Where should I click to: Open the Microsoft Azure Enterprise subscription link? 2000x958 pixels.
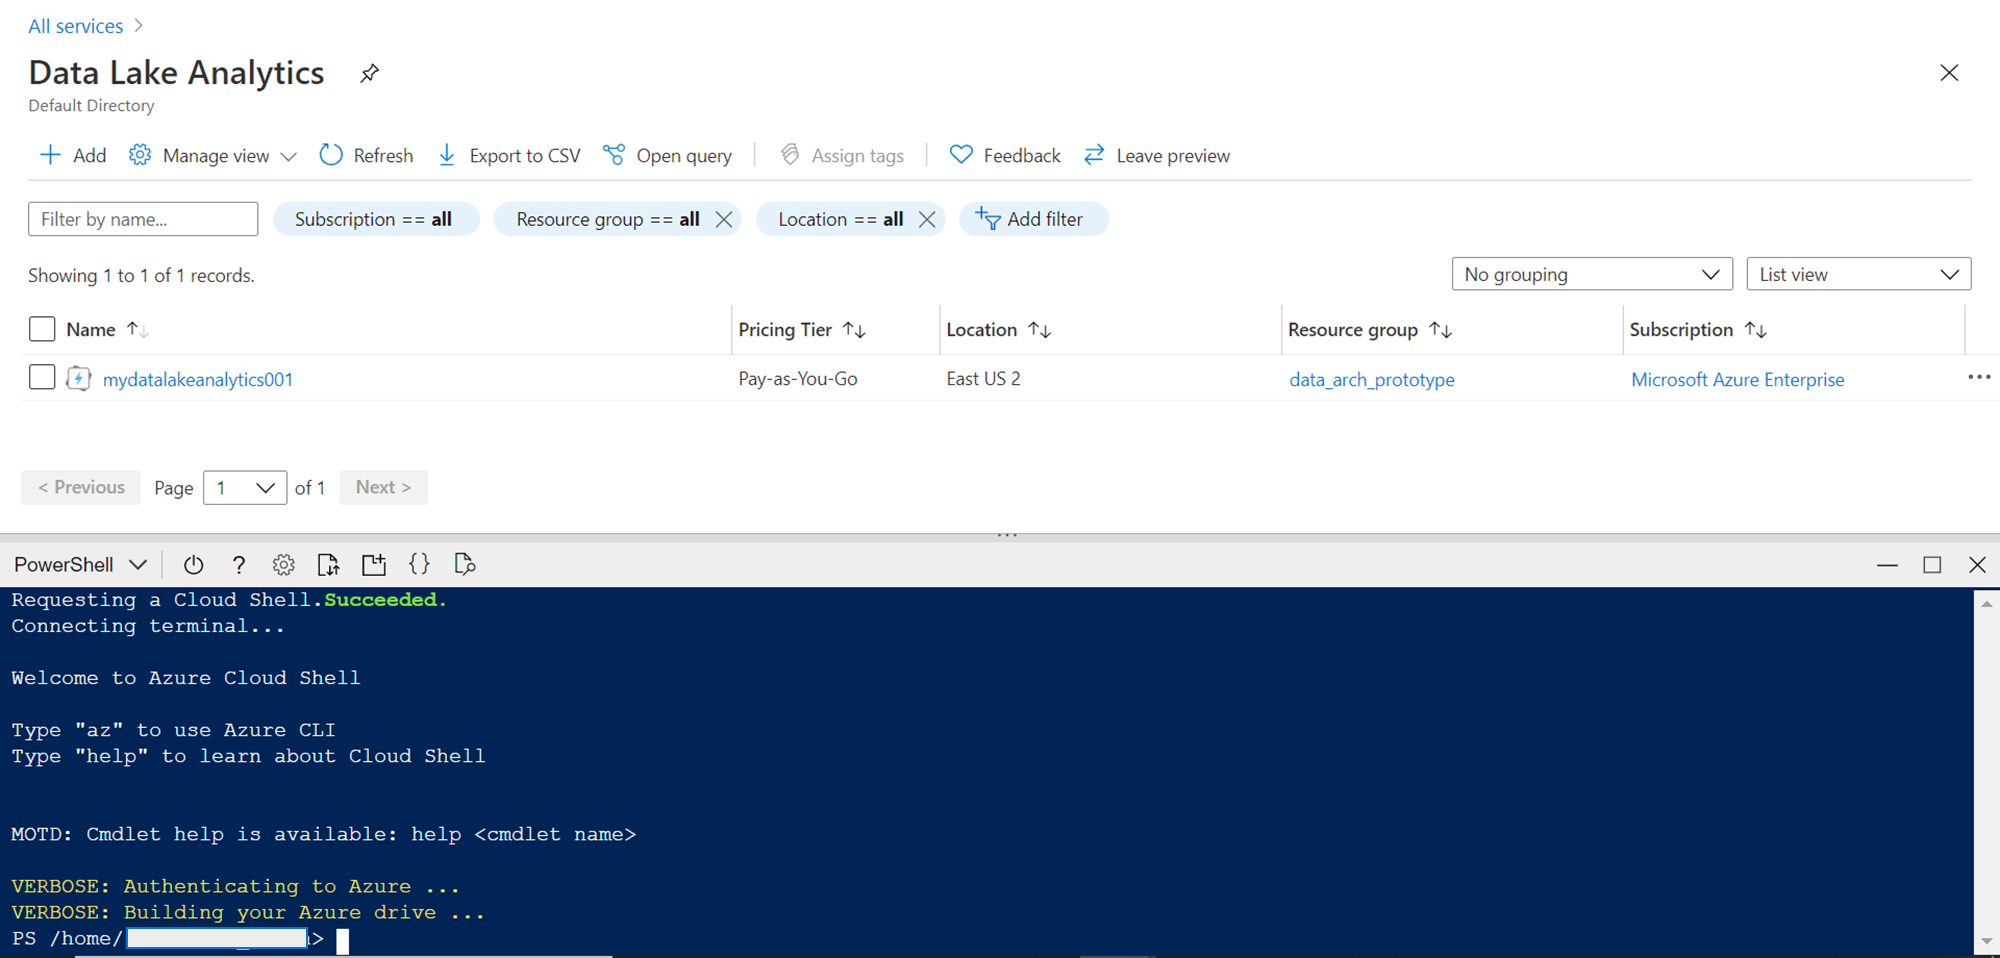point(1738,379)
